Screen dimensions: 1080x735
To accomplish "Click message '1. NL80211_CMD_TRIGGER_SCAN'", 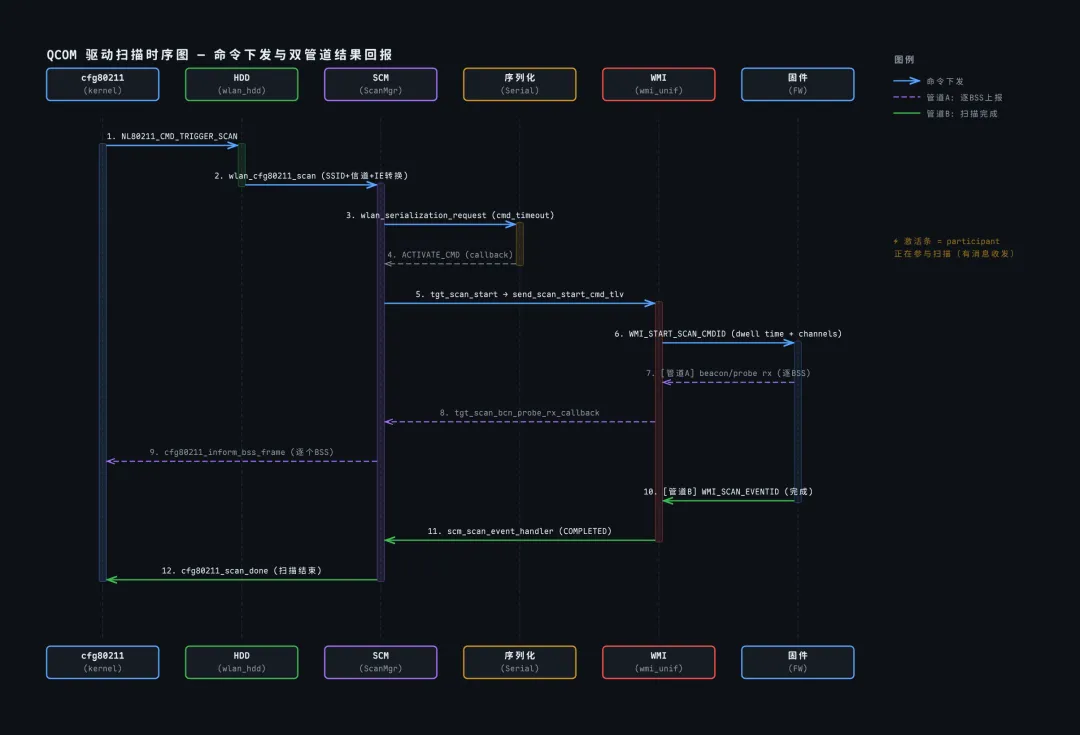I will (172, 136).
